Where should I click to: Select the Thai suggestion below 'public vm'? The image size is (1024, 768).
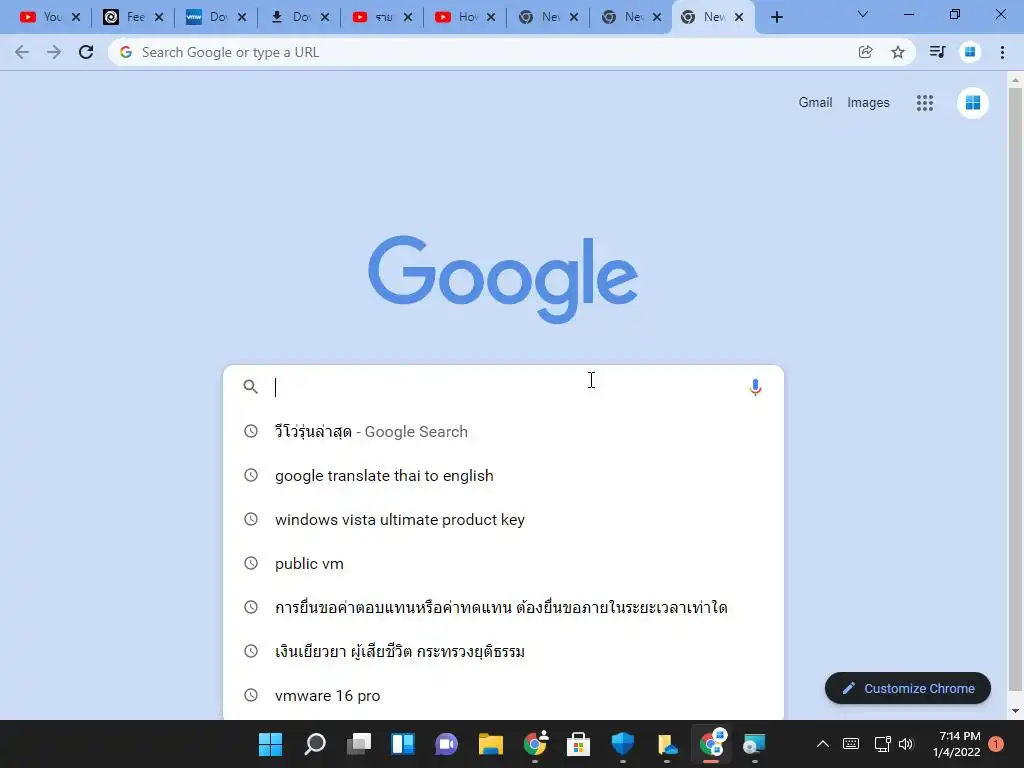pyautogui.click(x=503, y=607)
